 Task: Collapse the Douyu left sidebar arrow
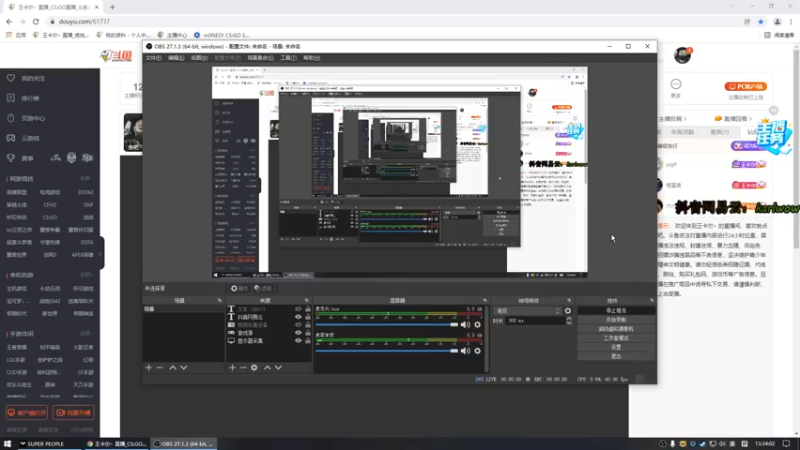coord(101,254)
